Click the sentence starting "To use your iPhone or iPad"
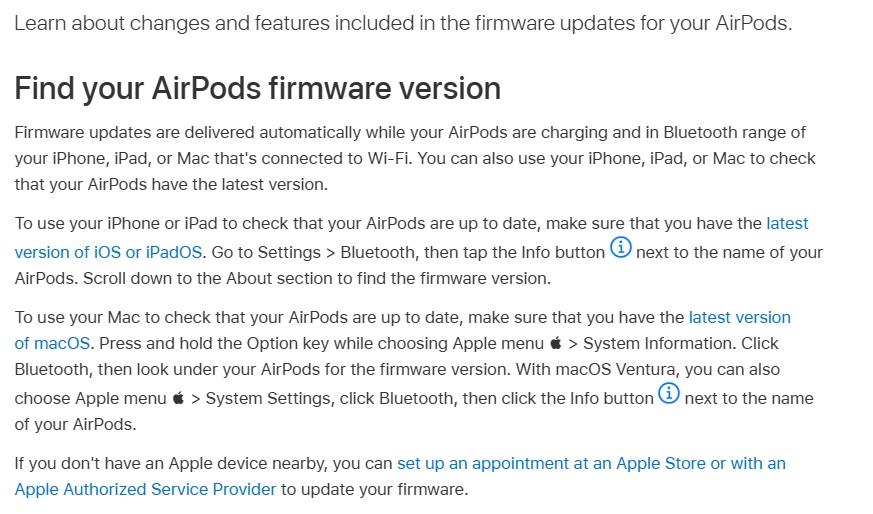873x514 pixels. pyautogui.click(x=300, y=223)
